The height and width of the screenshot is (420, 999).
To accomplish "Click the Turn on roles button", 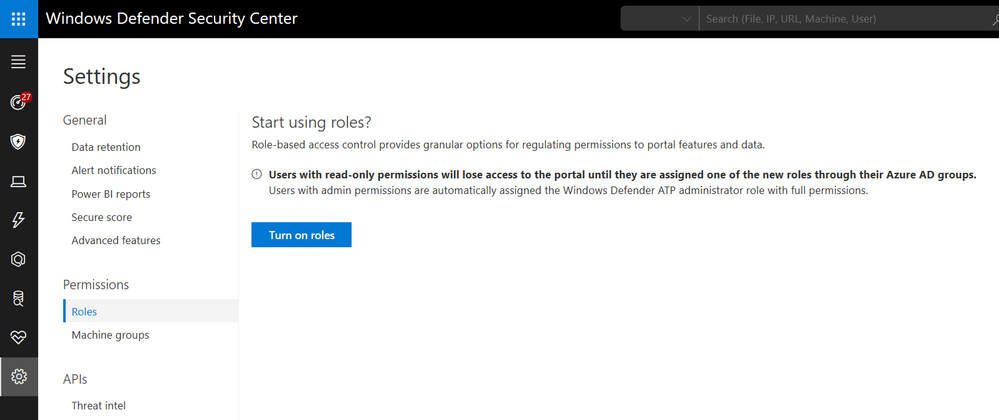I will [301, 235].
